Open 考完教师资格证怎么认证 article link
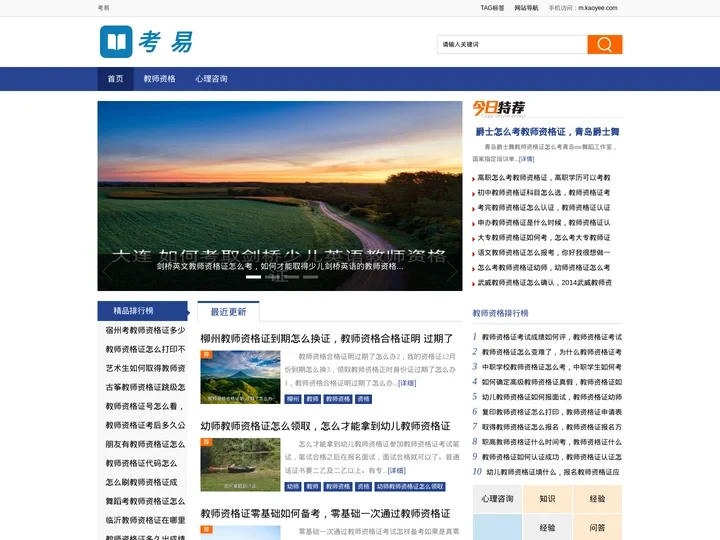The width and height of the screenshot is (720, 540). [544, 208]
